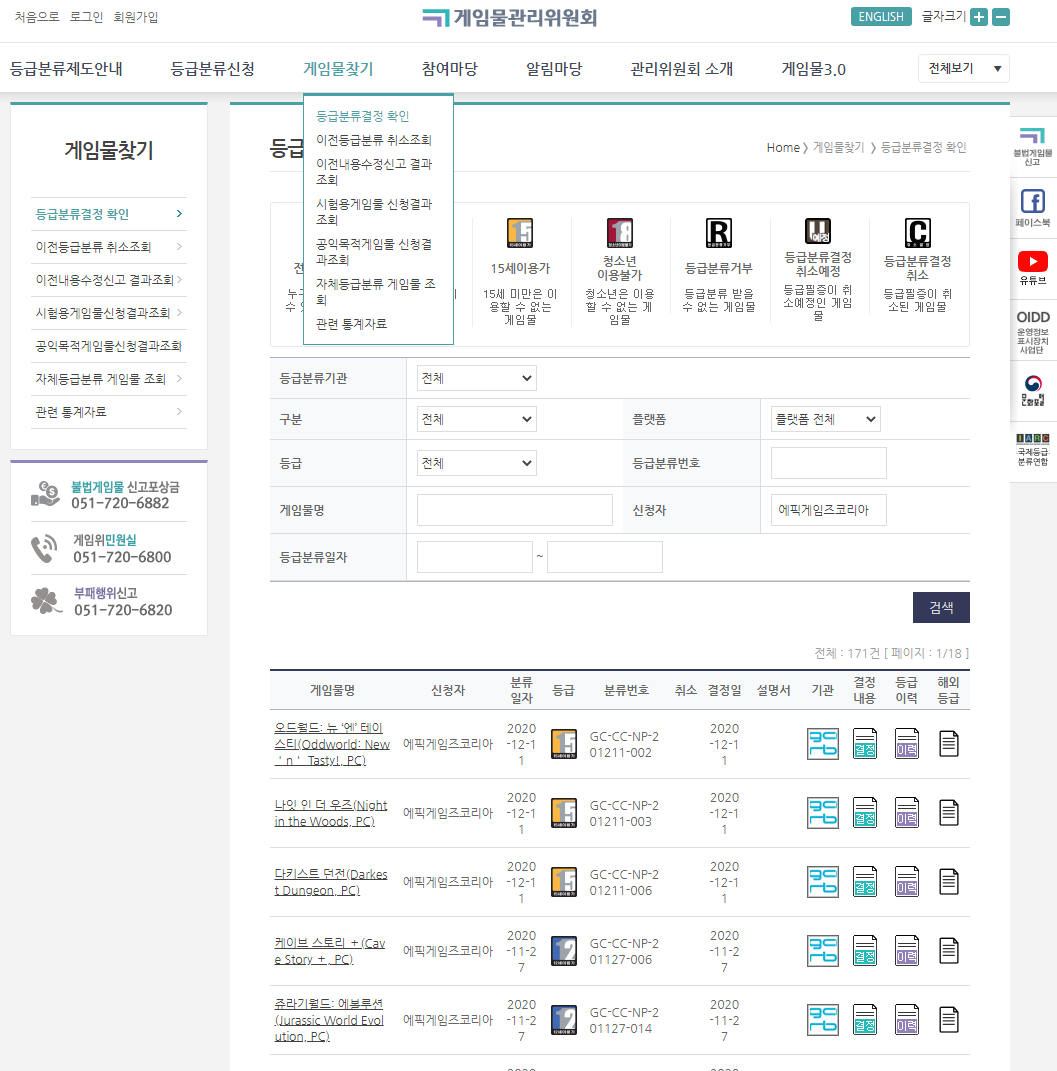1057x1071 pixels.
Task: Select 공익목적게임물신청결과조회 in left sidebar
Action: pyautogui.click(x=109, y=346)
